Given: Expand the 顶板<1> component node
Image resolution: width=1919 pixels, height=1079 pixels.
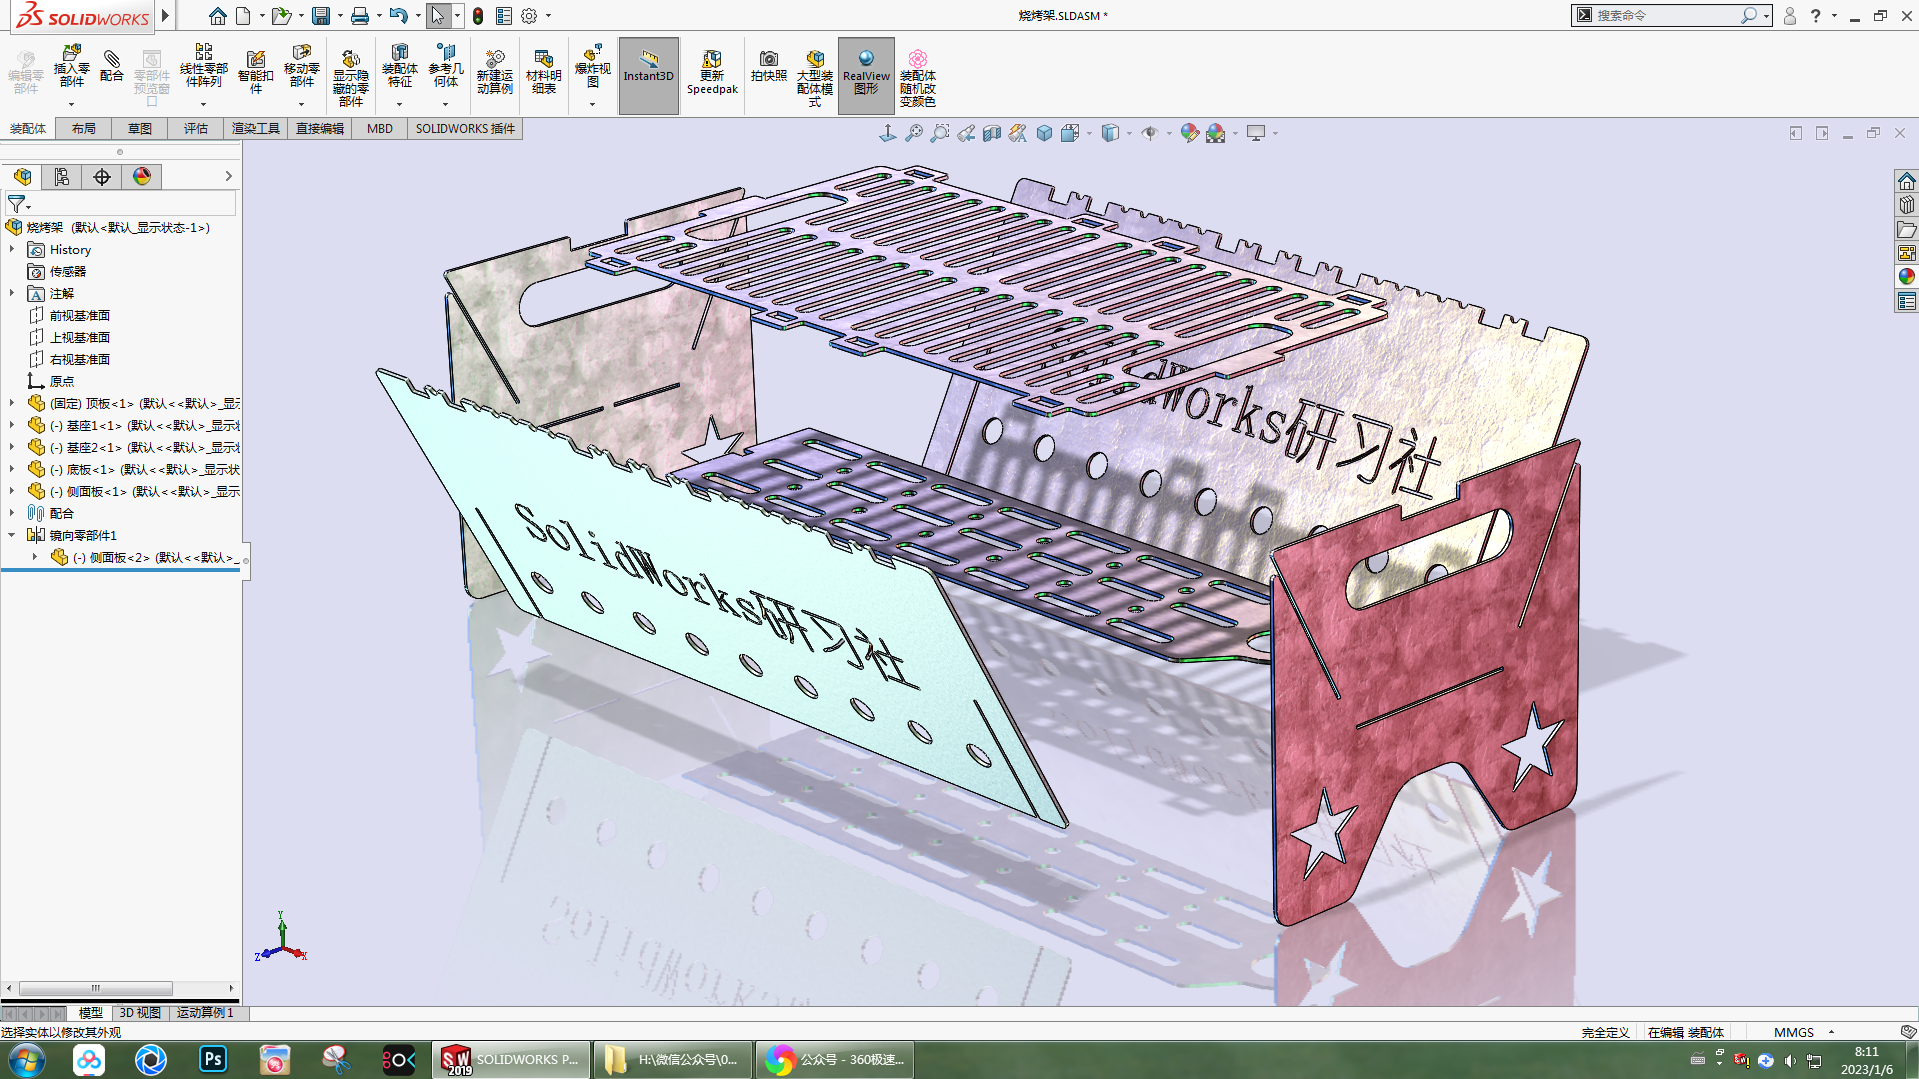Looking at the screenshot, I should click(12, 403).
